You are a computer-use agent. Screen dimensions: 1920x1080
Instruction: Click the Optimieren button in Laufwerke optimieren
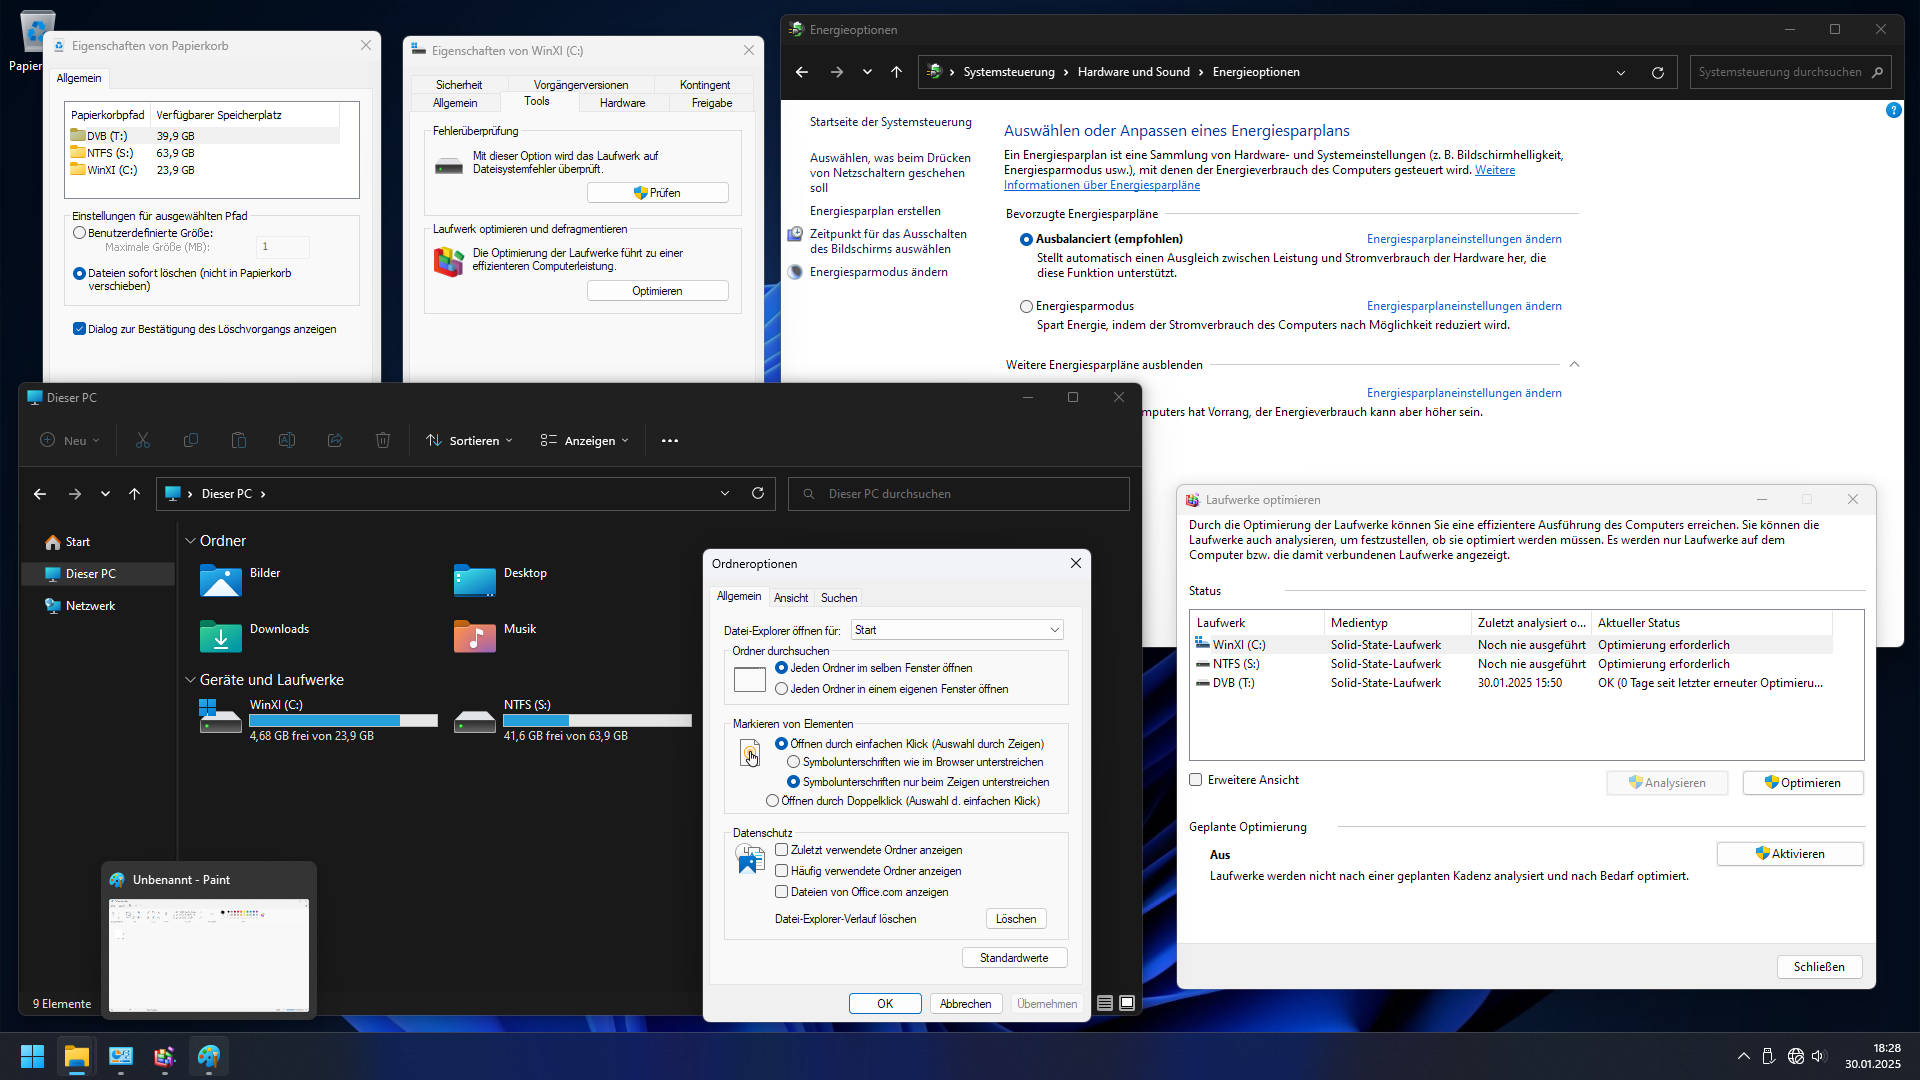(1802, 782)
